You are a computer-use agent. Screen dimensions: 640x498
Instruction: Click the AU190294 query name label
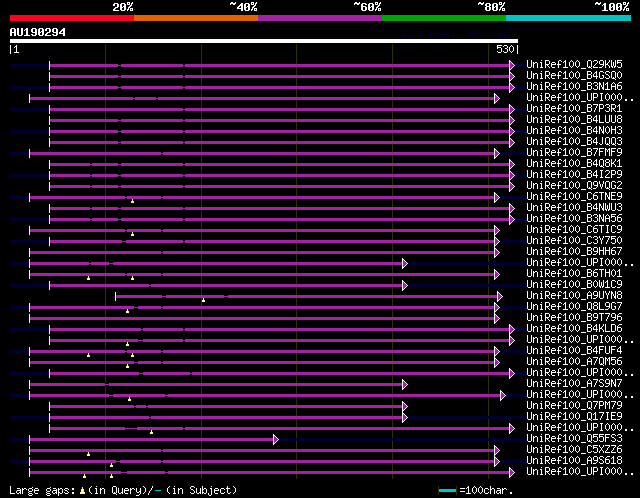point(38,32)
